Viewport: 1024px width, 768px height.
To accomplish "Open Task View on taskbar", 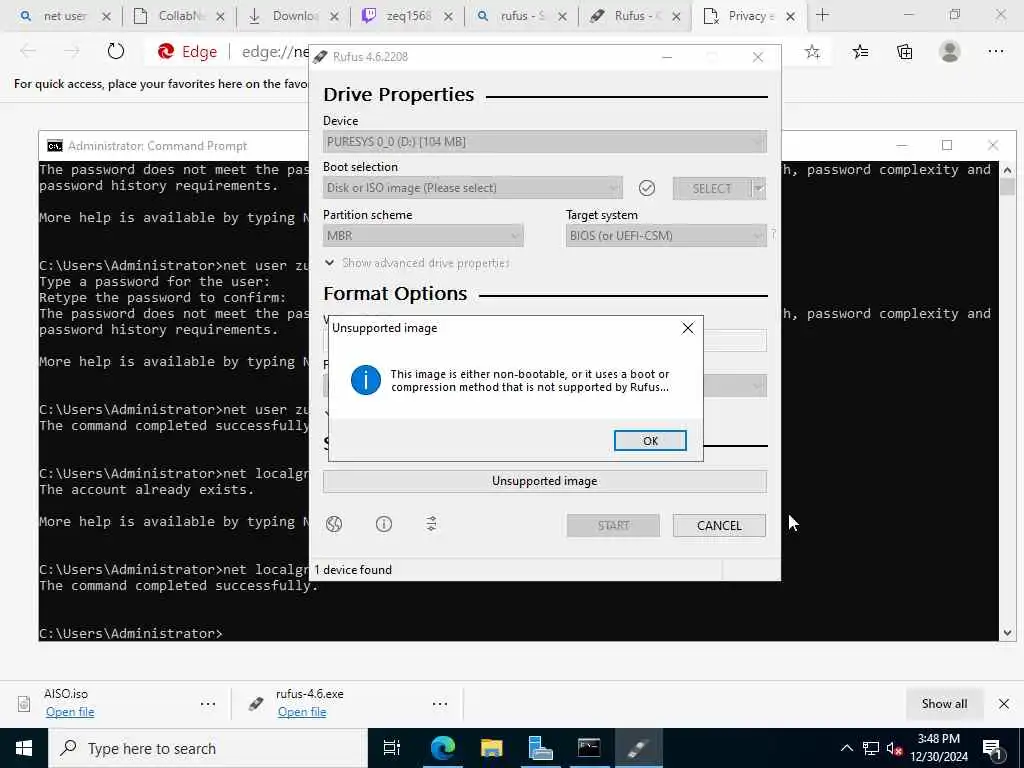I will point(392,748).
